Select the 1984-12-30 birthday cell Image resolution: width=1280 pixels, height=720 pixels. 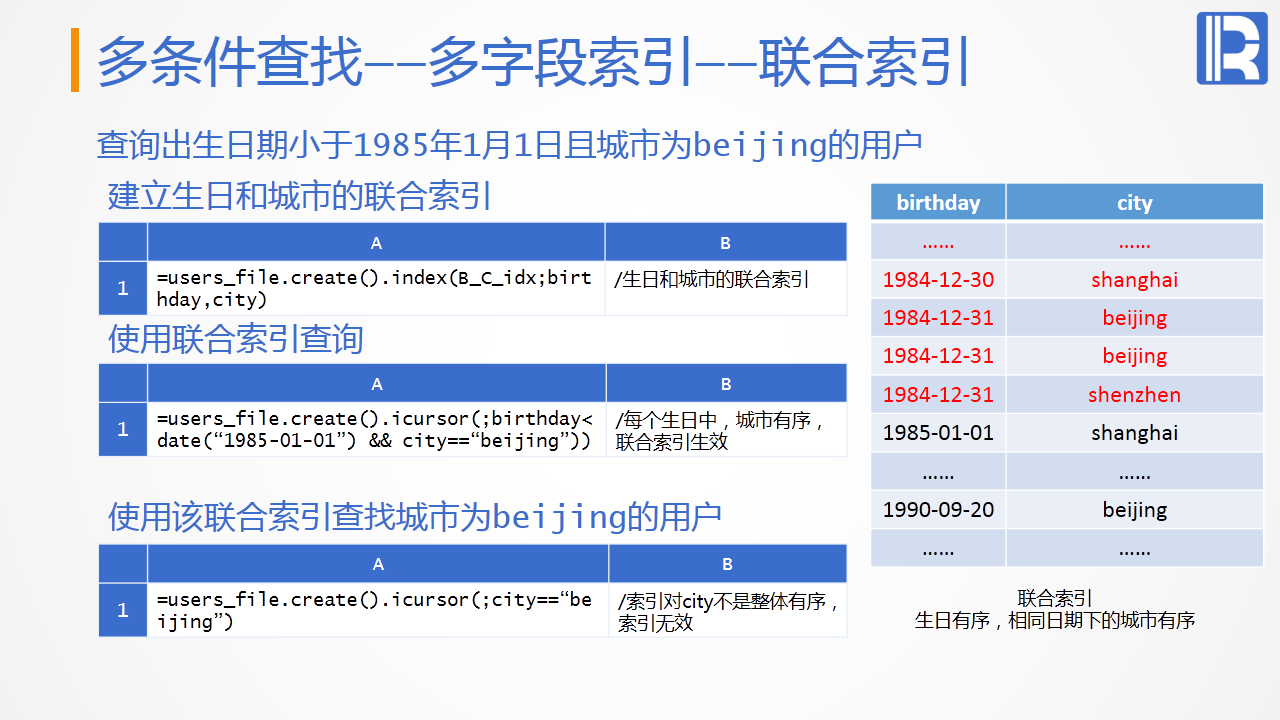(938, 280)
